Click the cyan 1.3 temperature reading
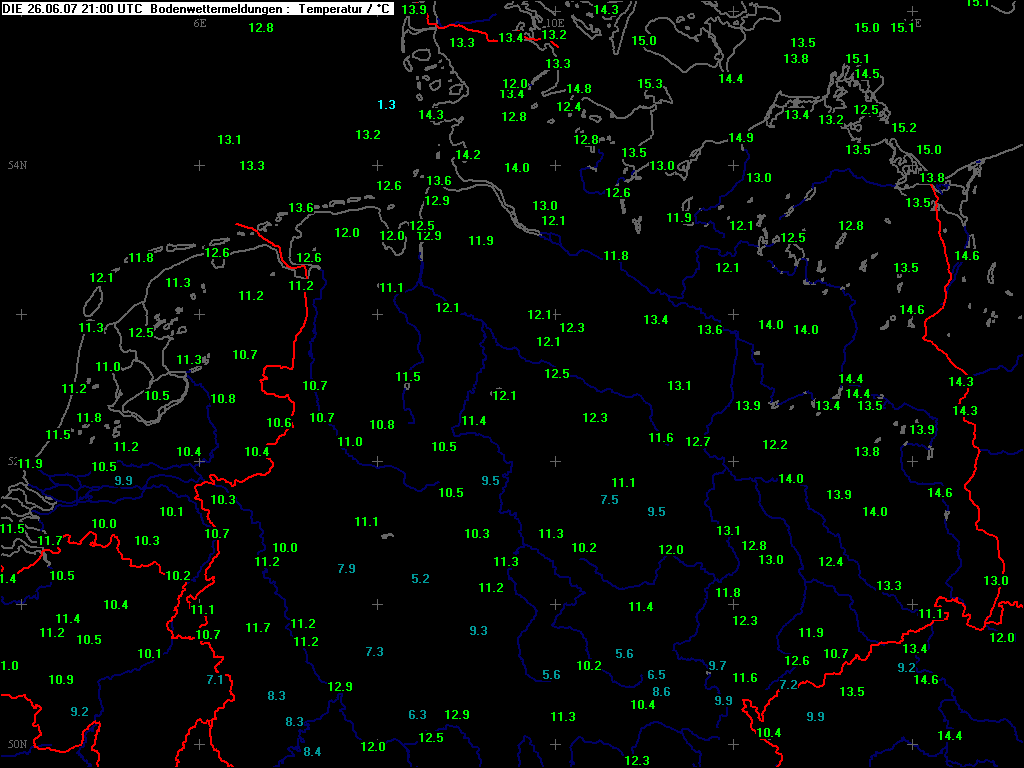The image size is (1024, 768). coord(386,105)
